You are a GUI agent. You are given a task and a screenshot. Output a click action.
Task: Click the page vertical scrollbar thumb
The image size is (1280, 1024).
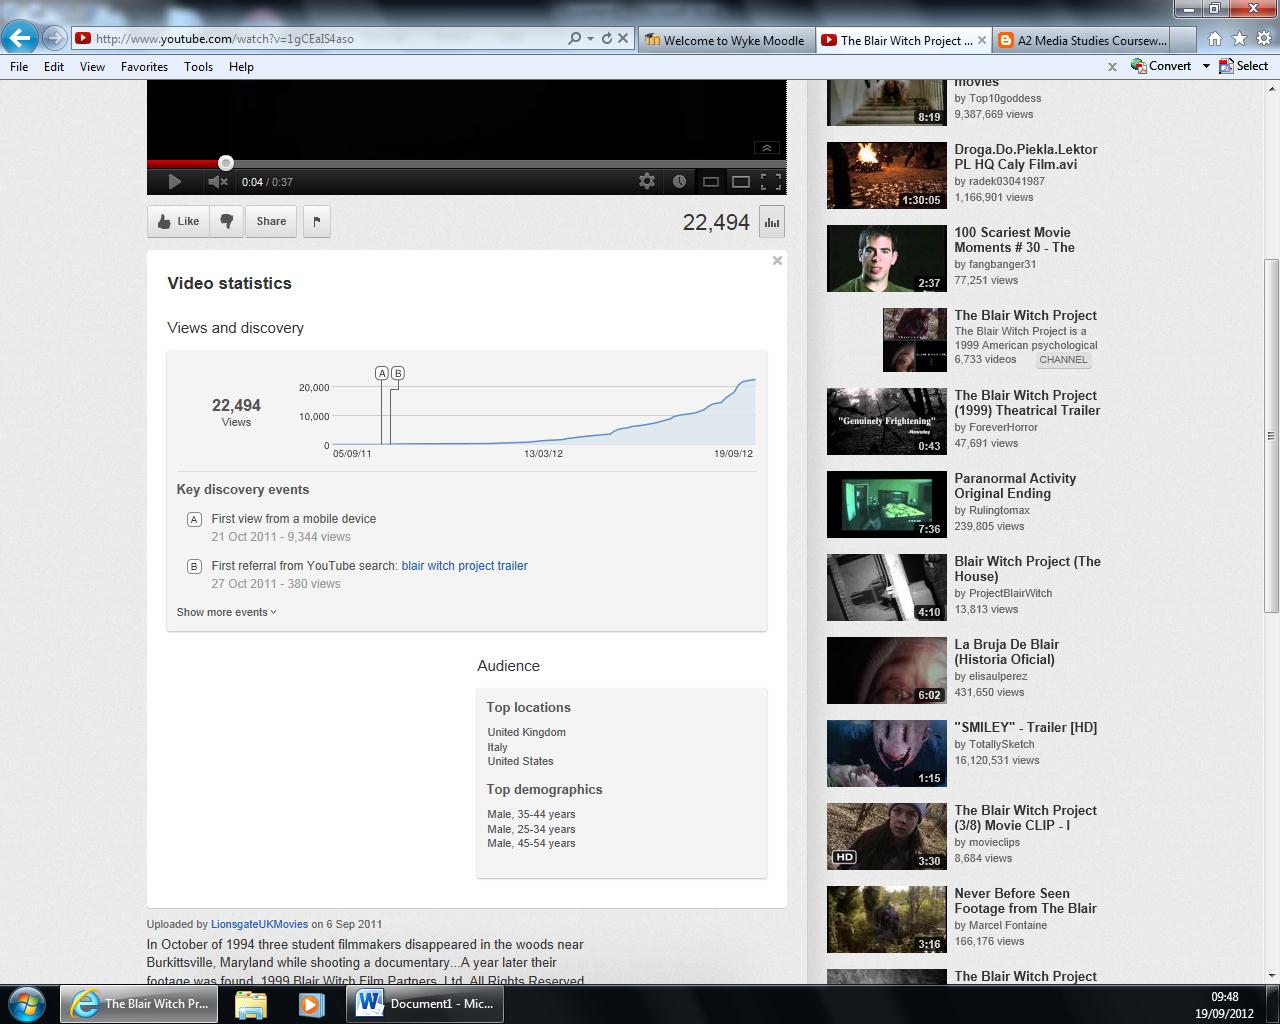pyautogui.click(x=1271, y=437)
